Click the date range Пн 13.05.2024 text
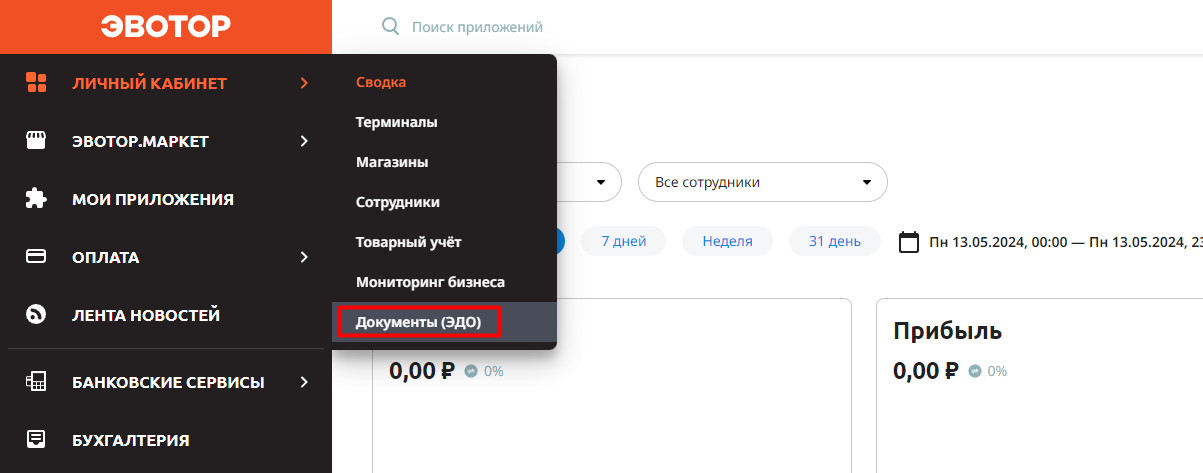 click(1066, 242)
